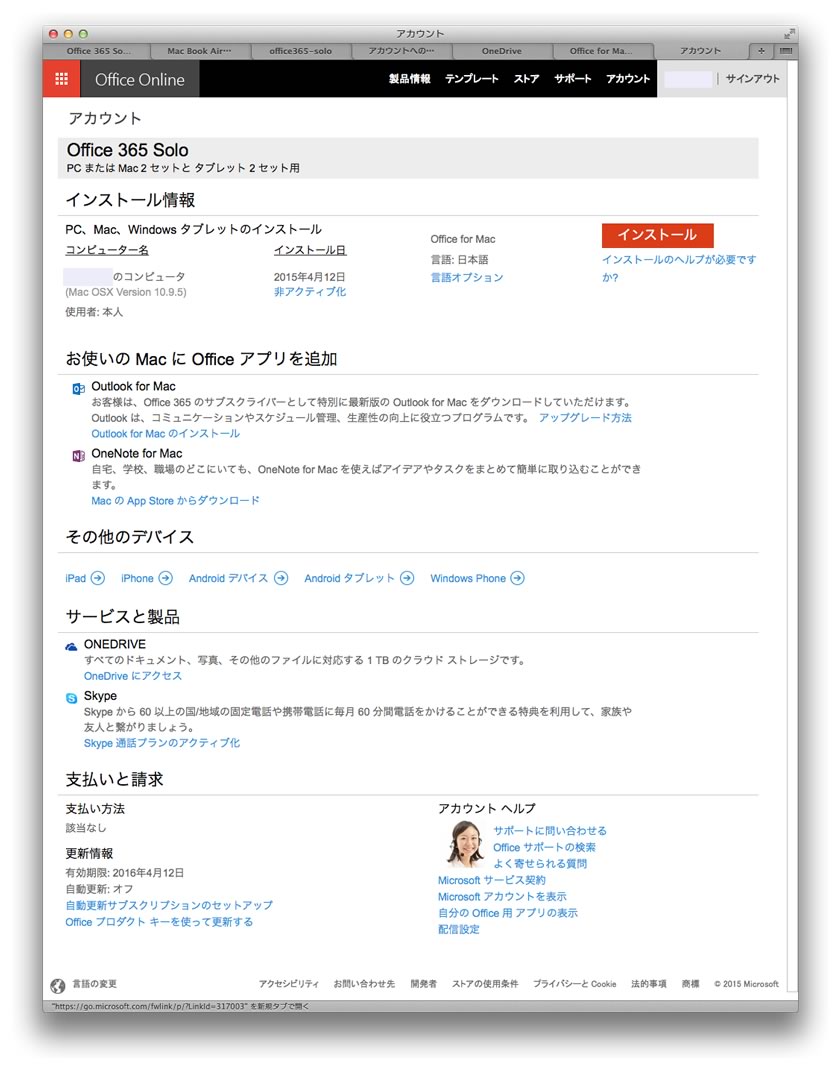Open the サポート menu

[x=573, y=79]
